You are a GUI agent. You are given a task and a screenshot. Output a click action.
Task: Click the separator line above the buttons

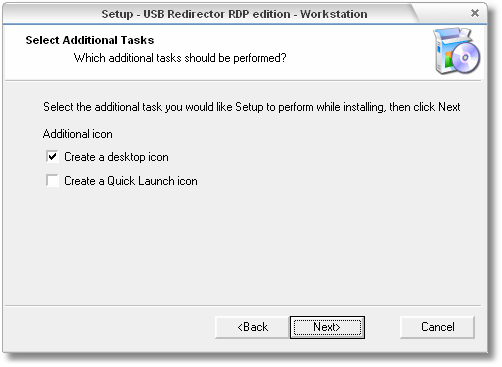coord(243,305)
